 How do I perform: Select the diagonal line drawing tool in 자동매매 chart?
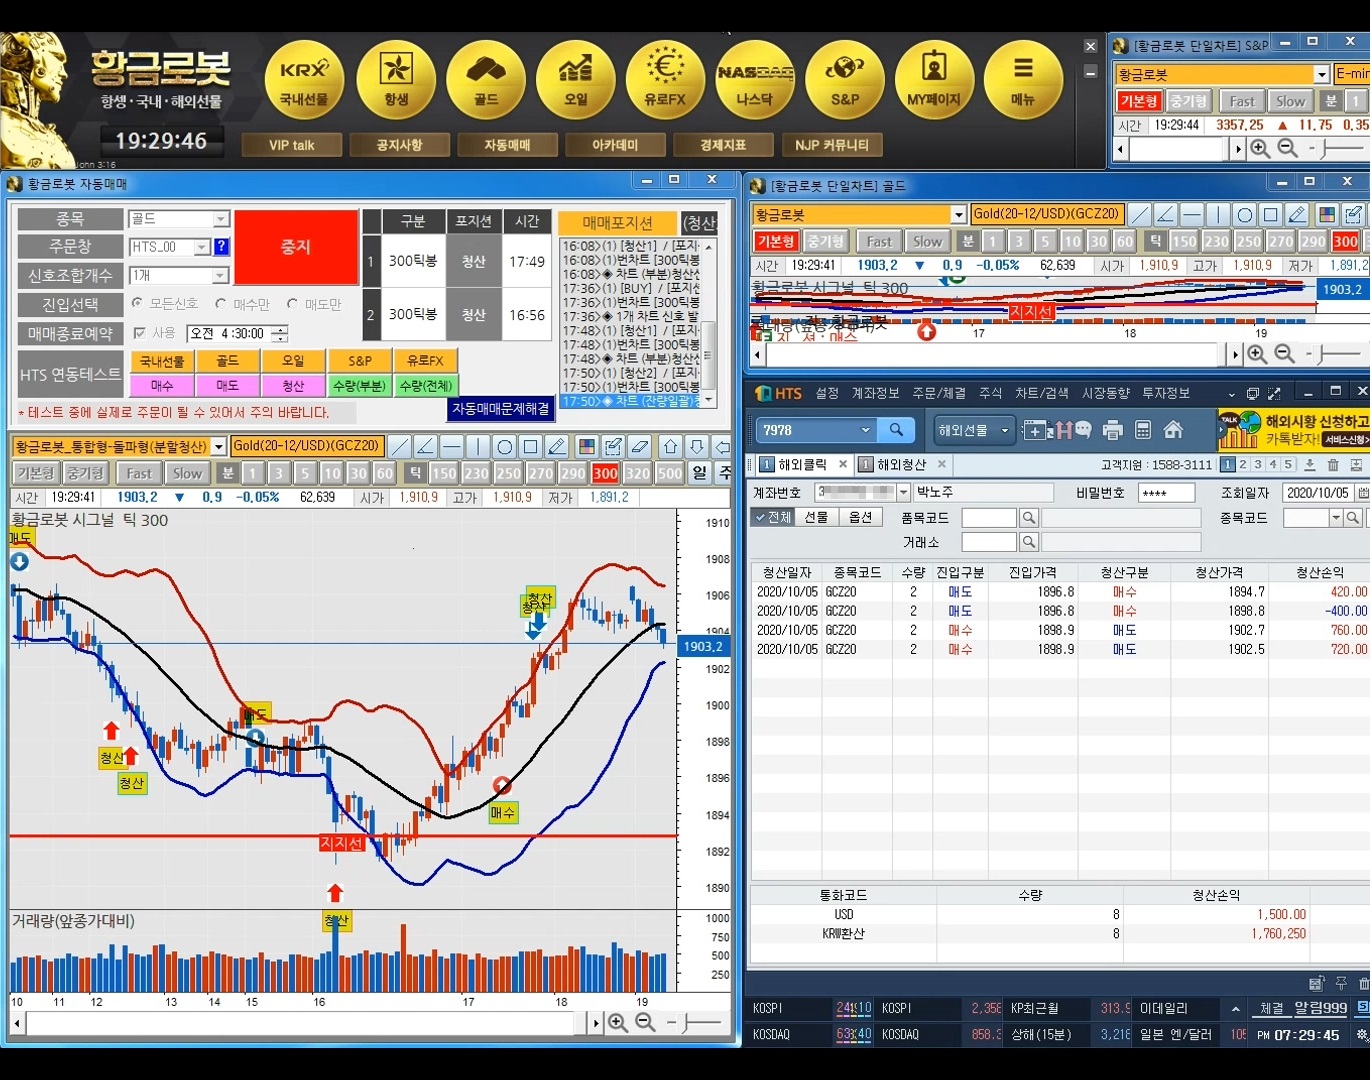point(400,446)
